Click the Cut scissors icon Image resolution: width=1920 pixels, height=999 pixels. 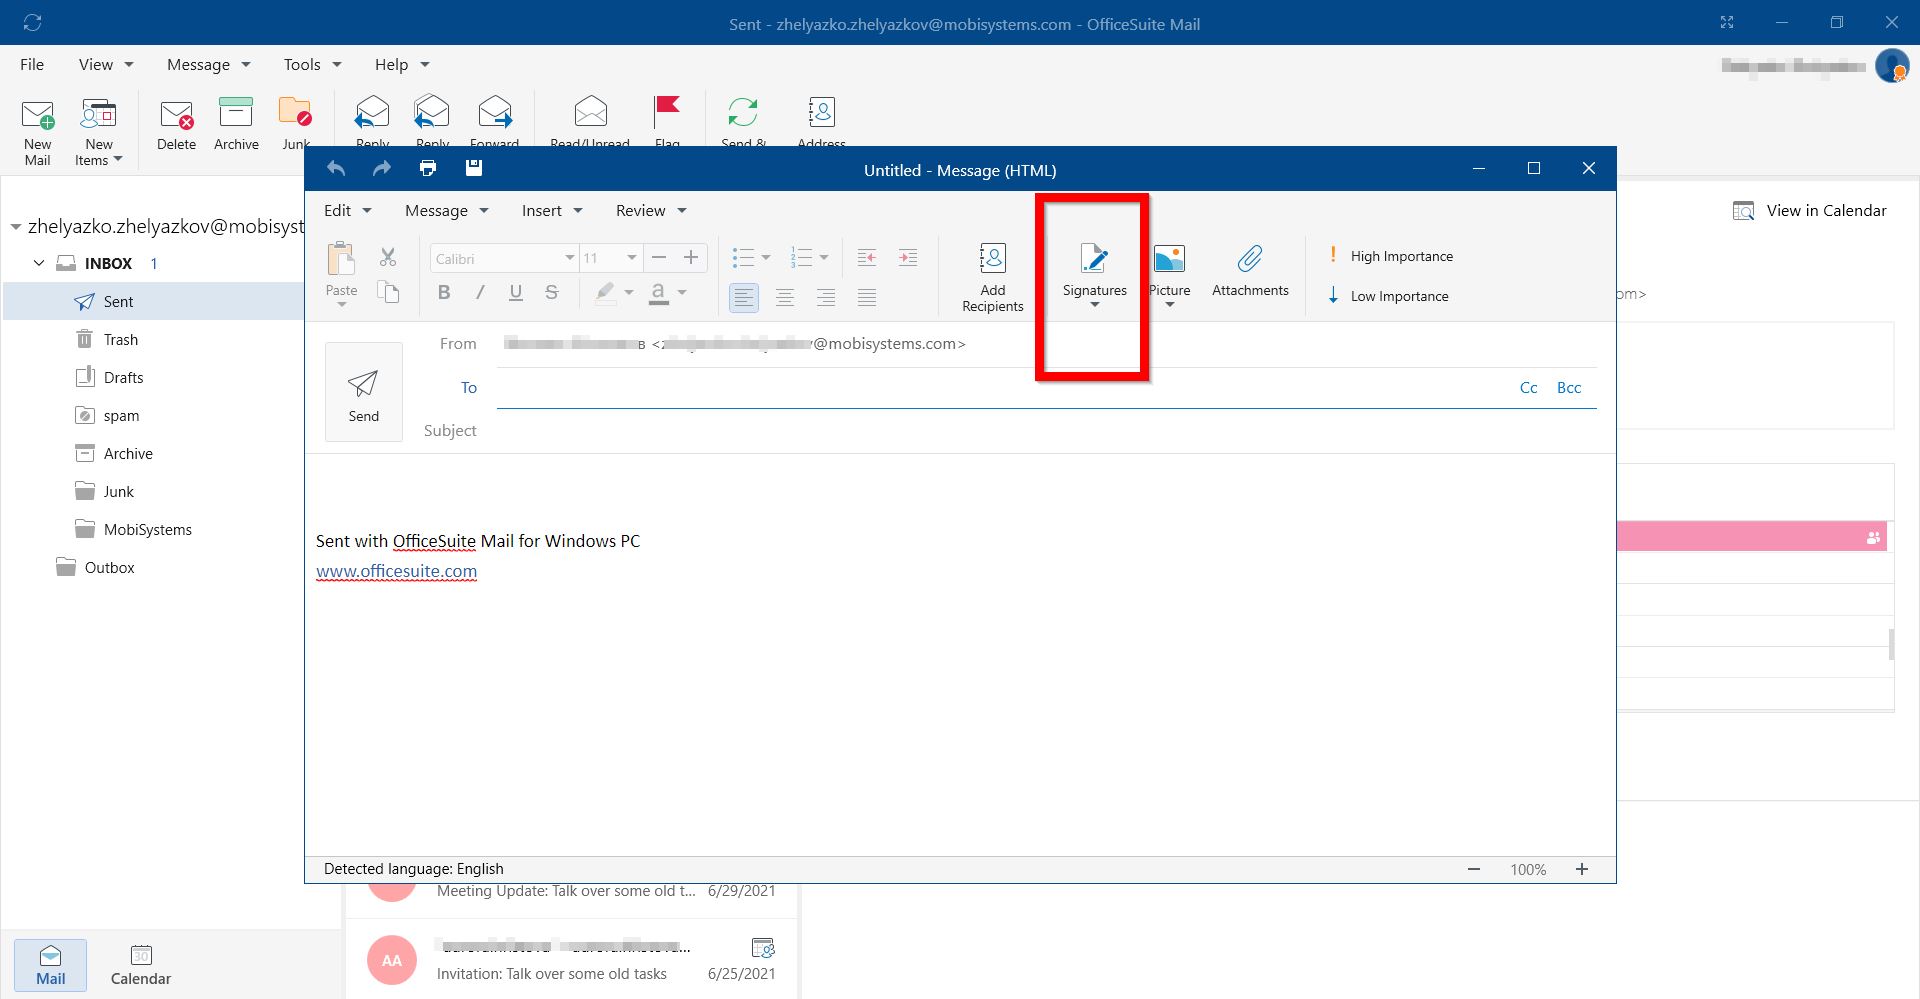coord(388,257)
